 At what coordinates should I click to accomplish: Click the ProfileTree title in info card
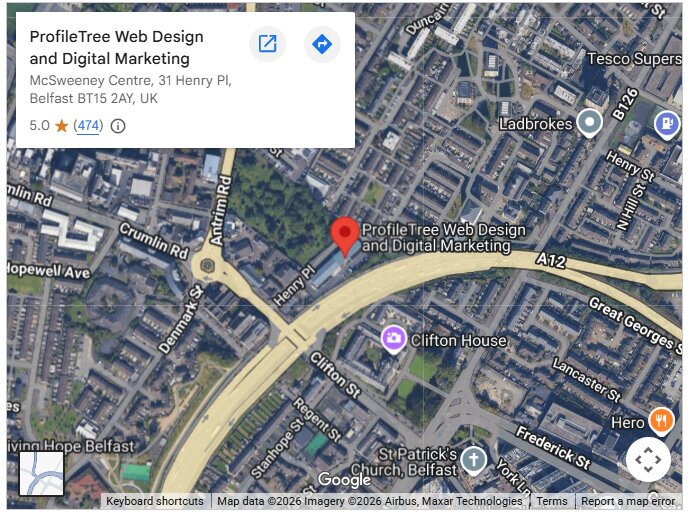pos(117,48)
